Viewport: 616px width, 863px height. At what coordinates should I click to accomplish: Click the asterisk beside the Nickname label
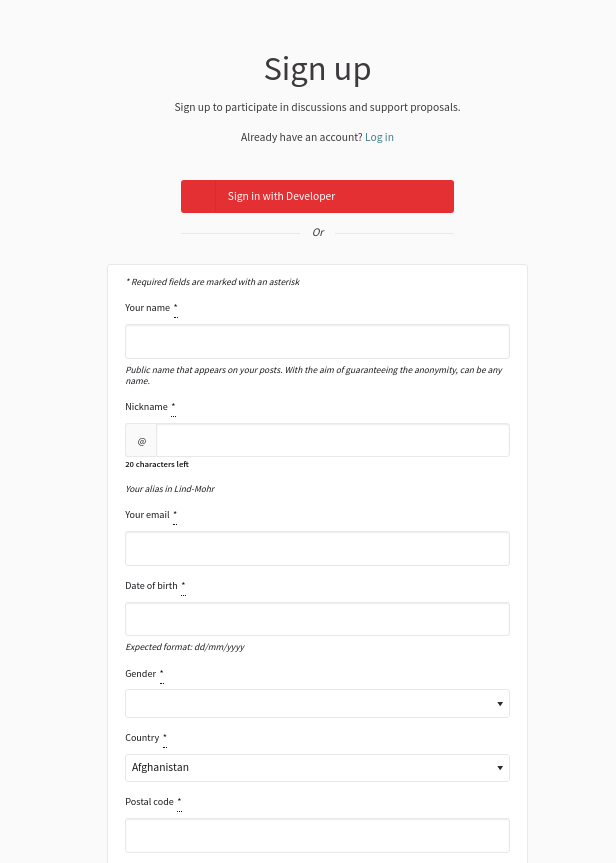click(x=172, y=405)
